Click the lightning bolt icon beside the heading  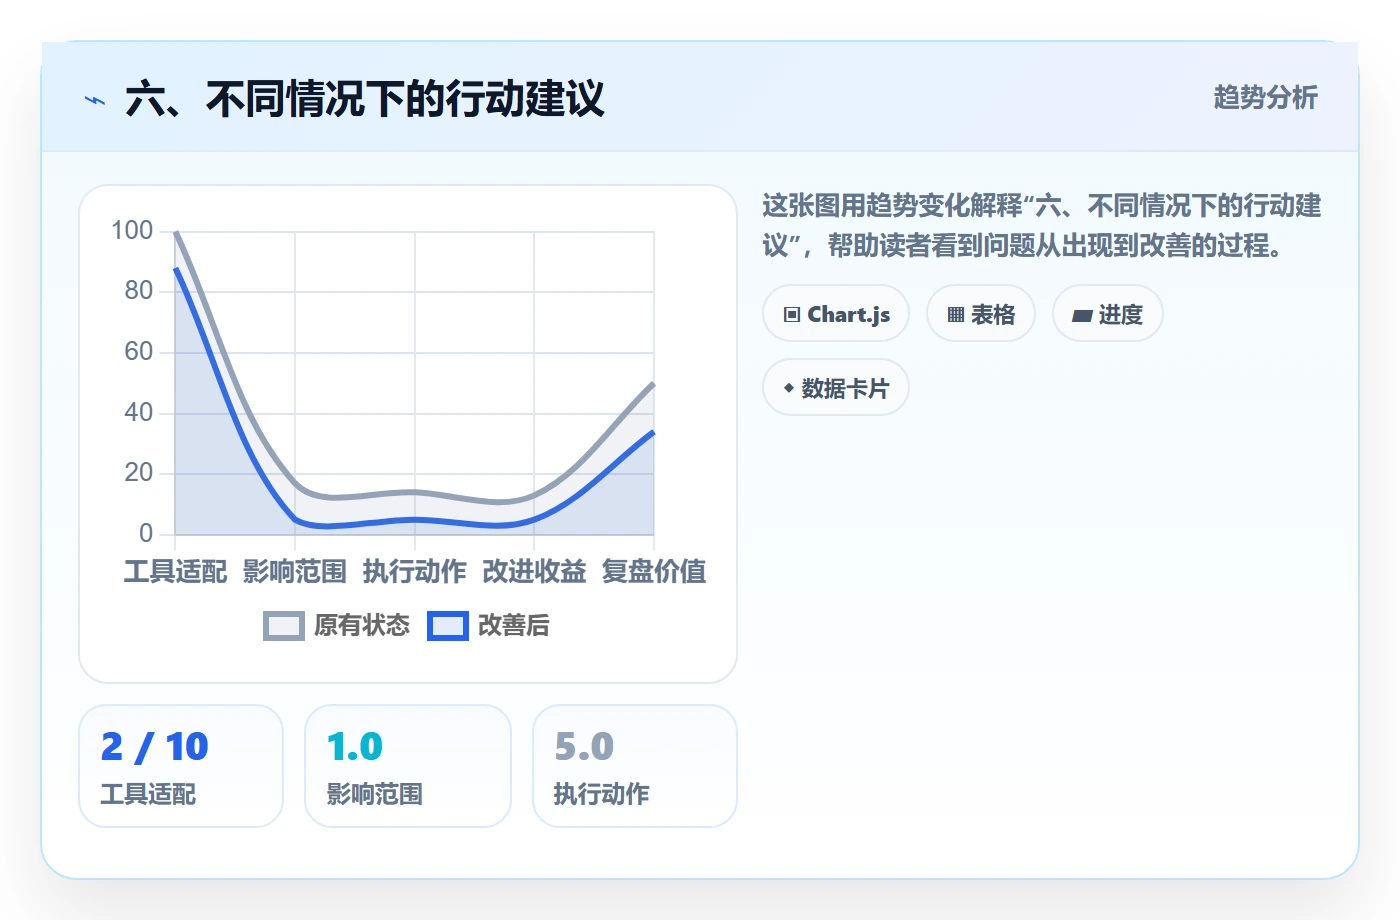pos(95,100)
